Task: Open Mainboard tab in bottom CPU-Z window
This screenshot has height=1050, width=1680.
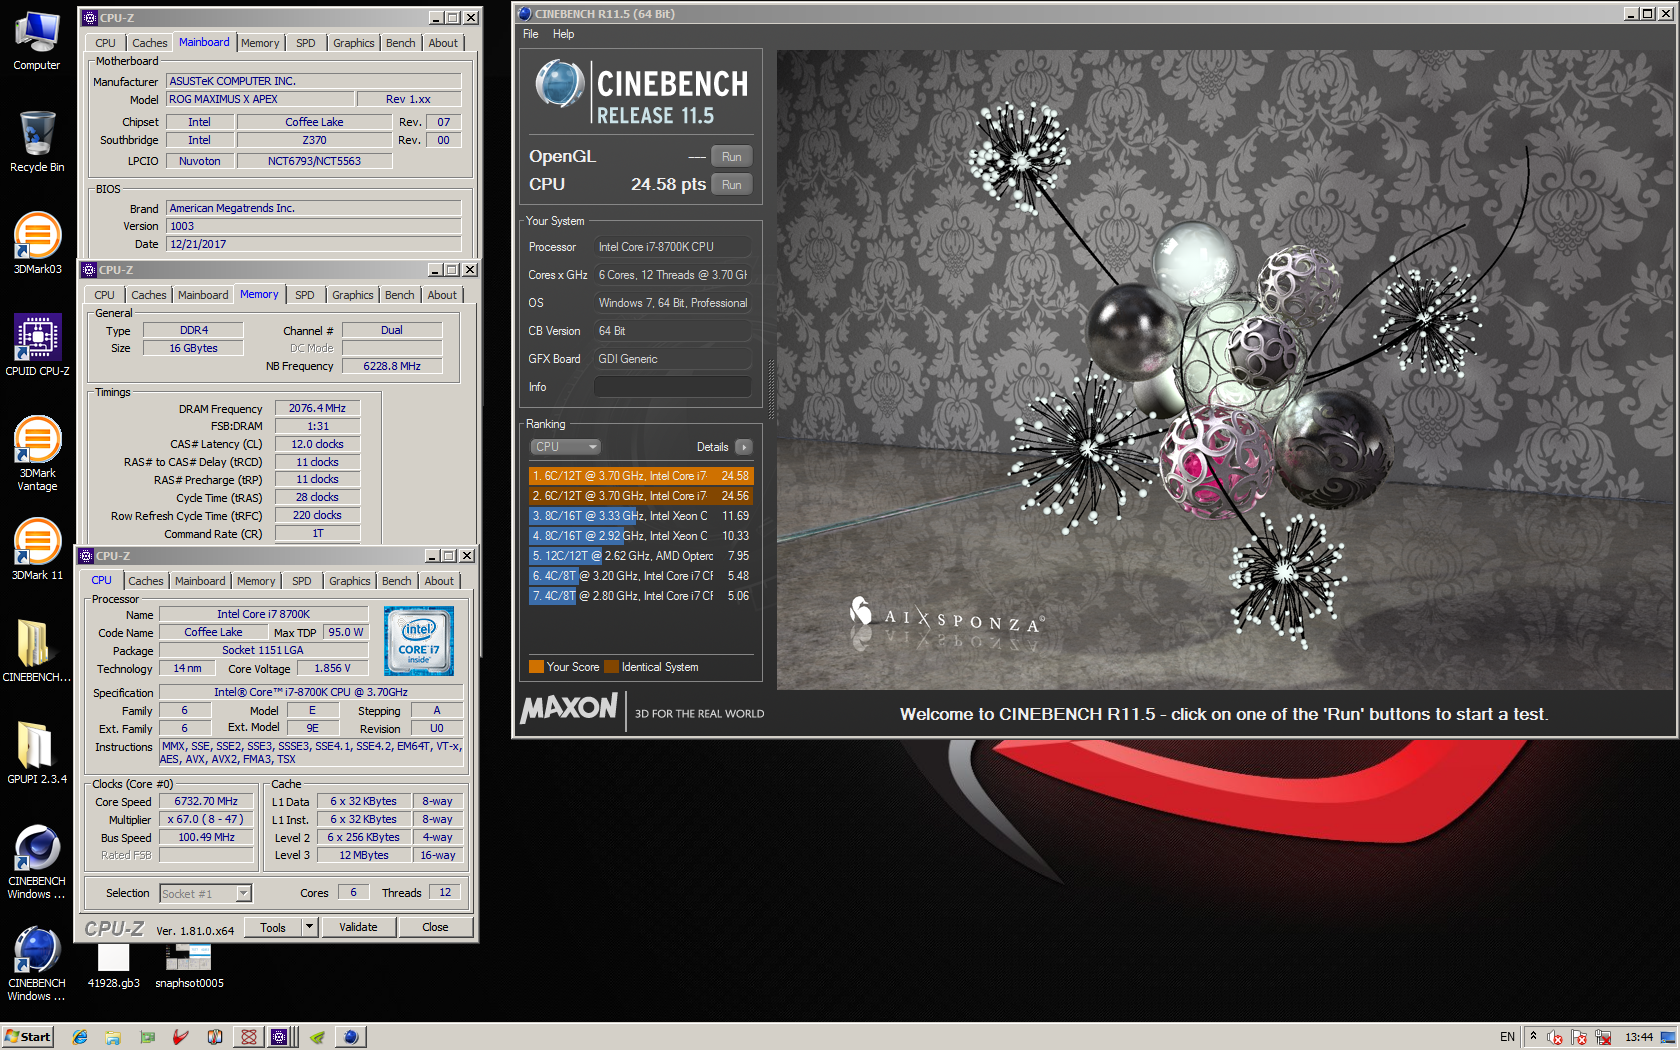Action: 200,581
